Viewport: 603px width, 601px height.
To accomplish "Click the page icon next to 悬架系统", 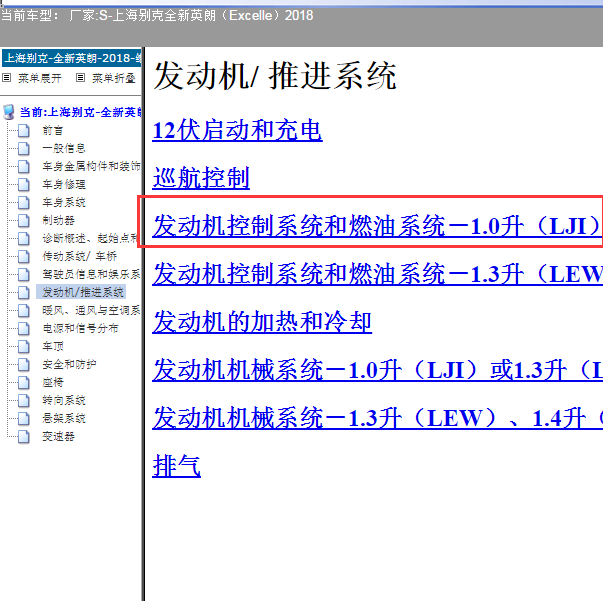I will (24, 418).
